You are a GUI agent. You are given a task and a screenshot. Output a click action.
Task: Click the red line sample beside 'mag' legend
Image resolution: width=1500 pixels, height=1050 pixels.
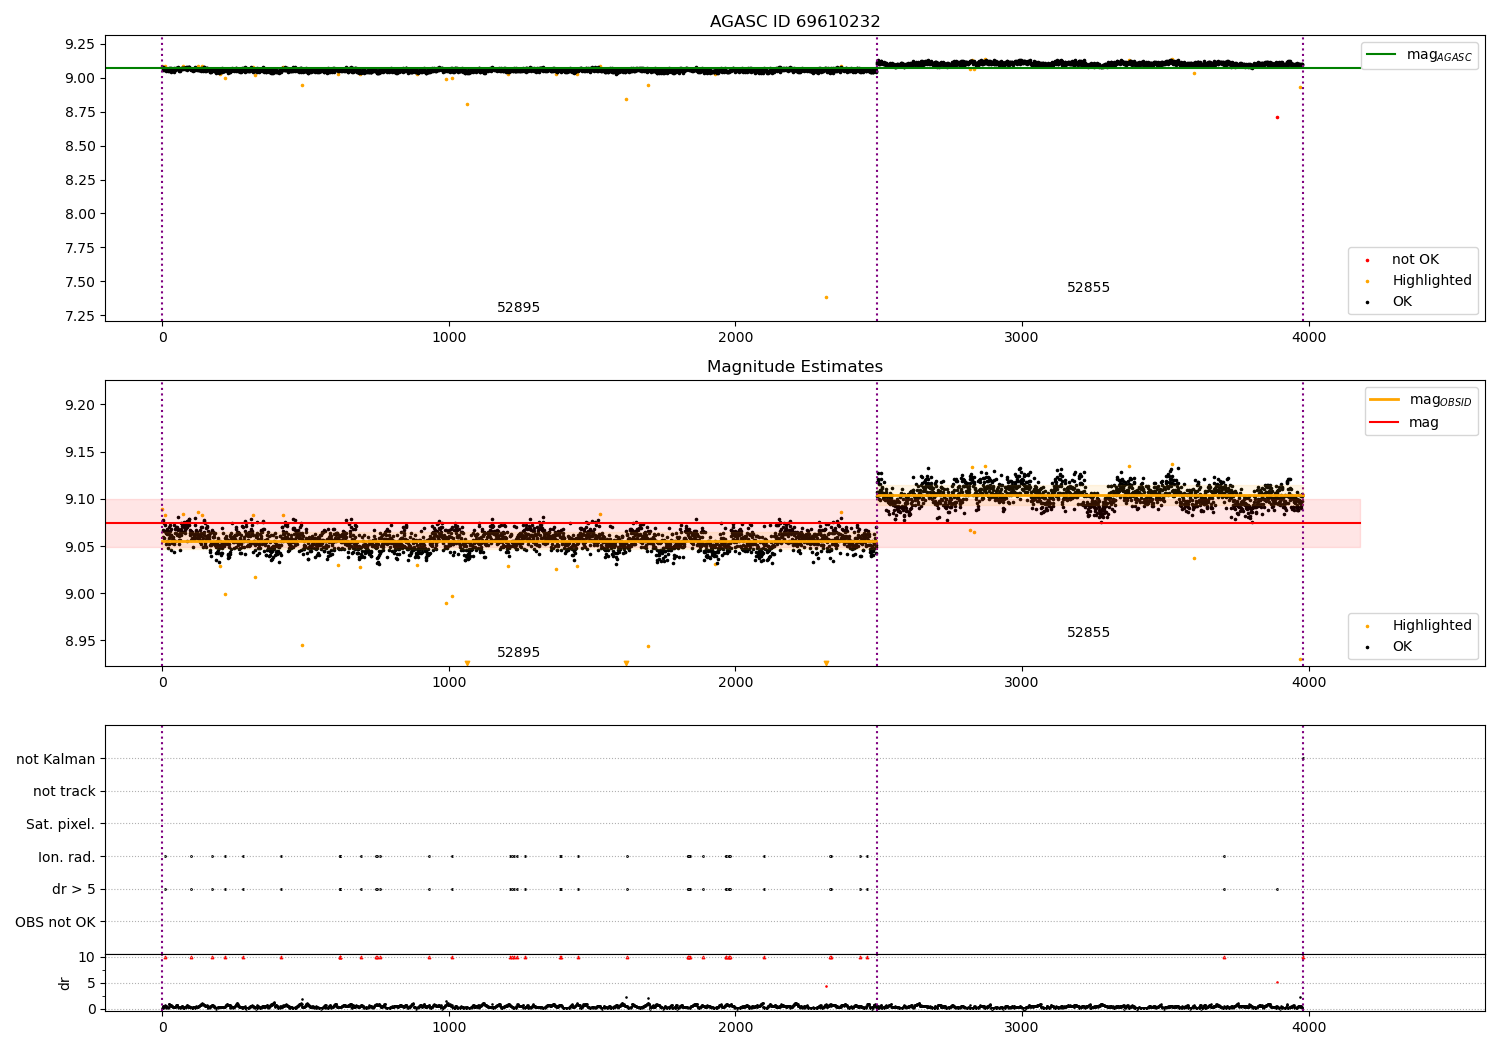[x=1385, y=423]
